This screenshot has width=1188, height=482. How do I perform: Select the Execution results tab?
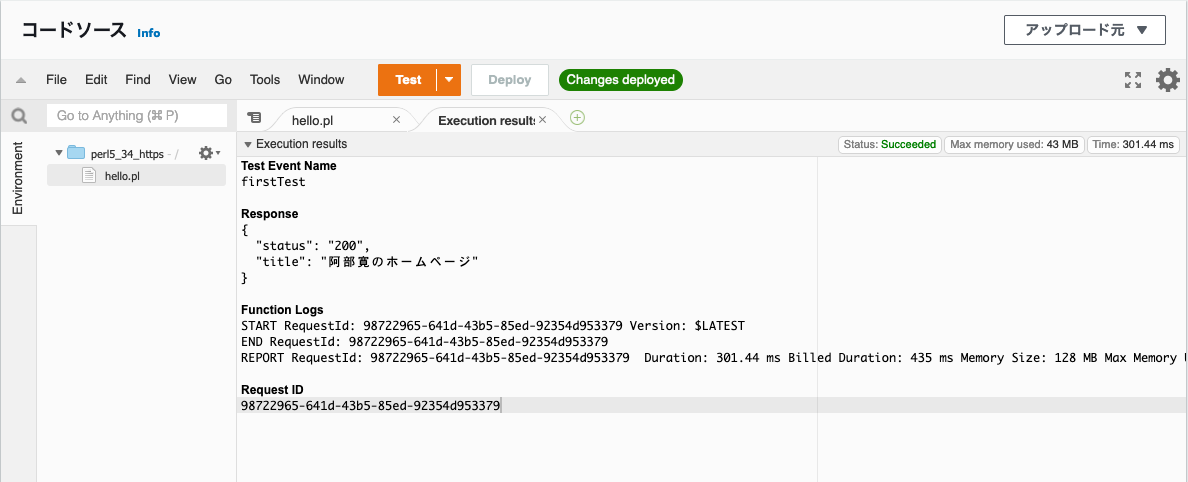[x=486, y=120]
